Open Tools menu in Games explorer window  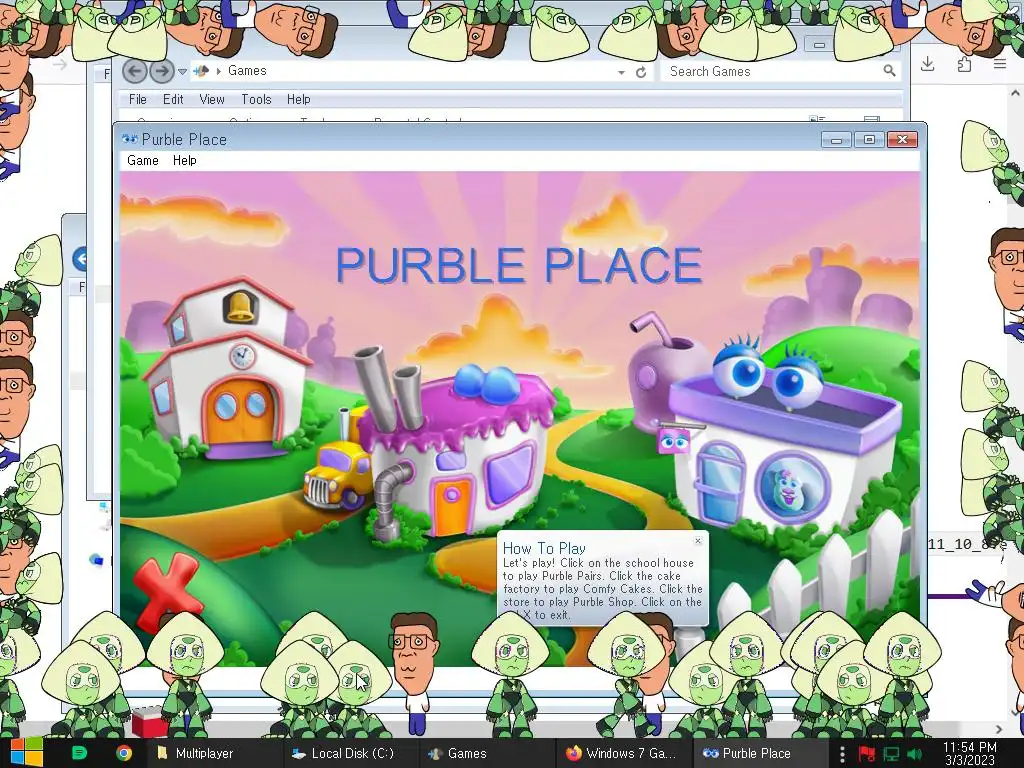tap(256, 99)
